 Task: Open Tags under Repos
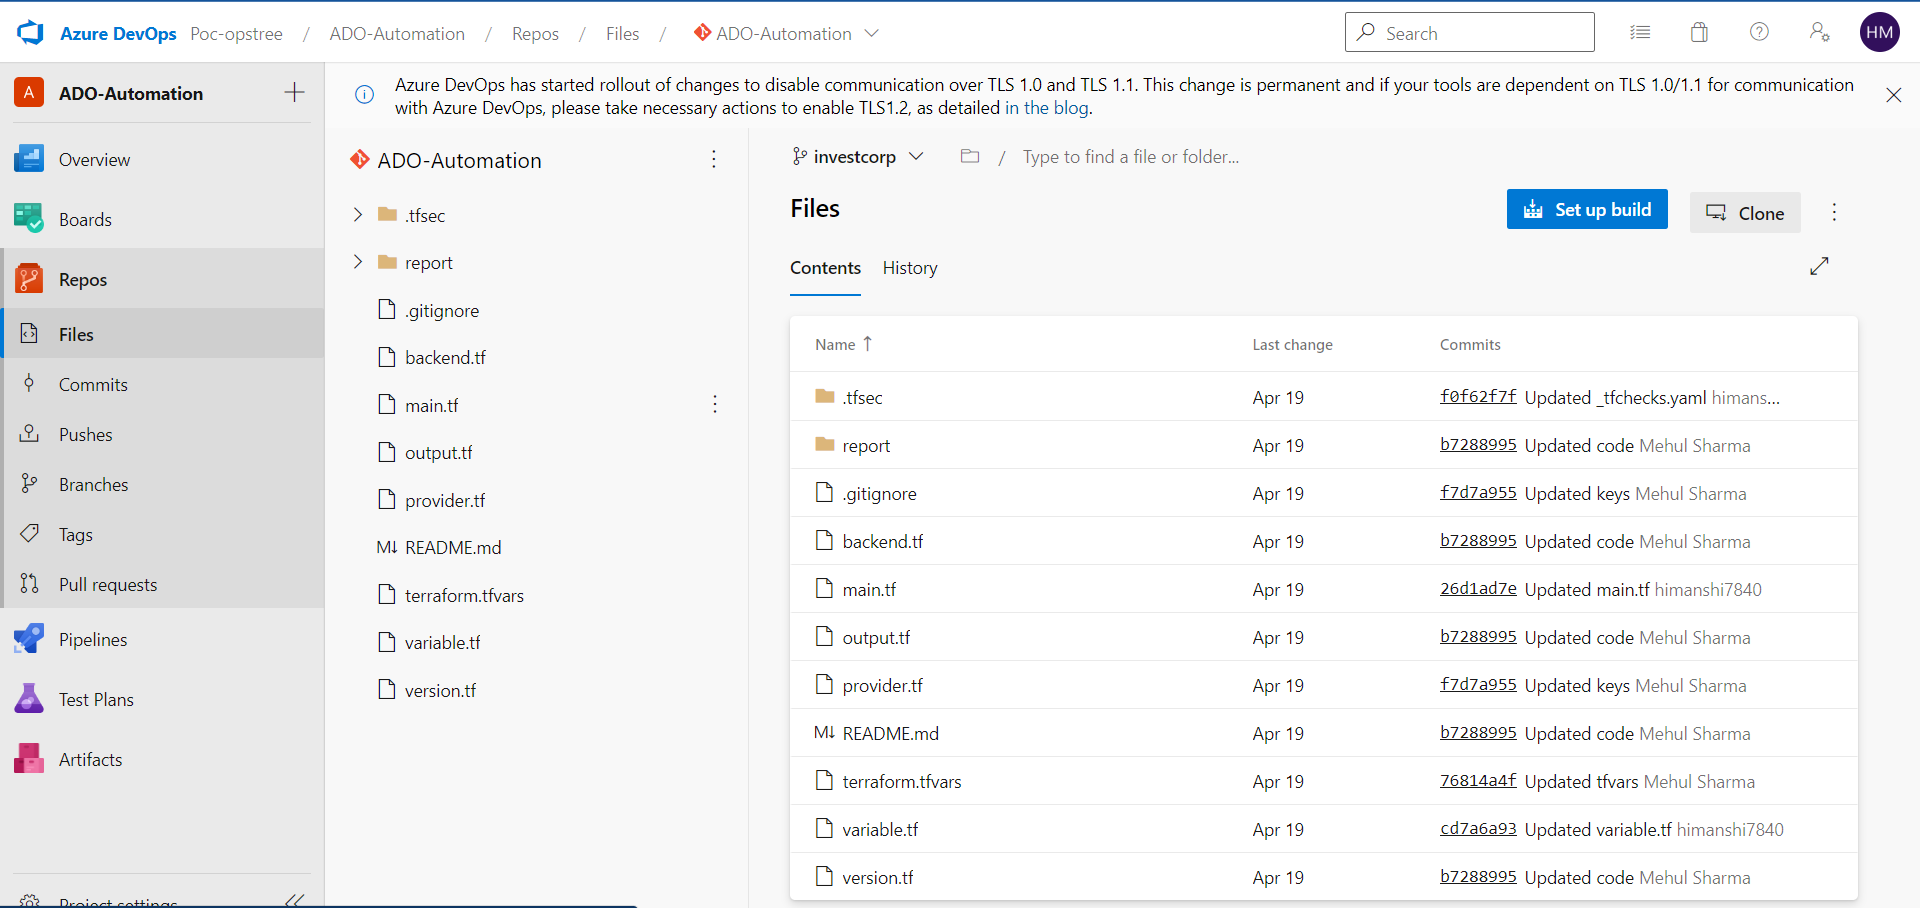pyautogui.click(x=162, y=534)
